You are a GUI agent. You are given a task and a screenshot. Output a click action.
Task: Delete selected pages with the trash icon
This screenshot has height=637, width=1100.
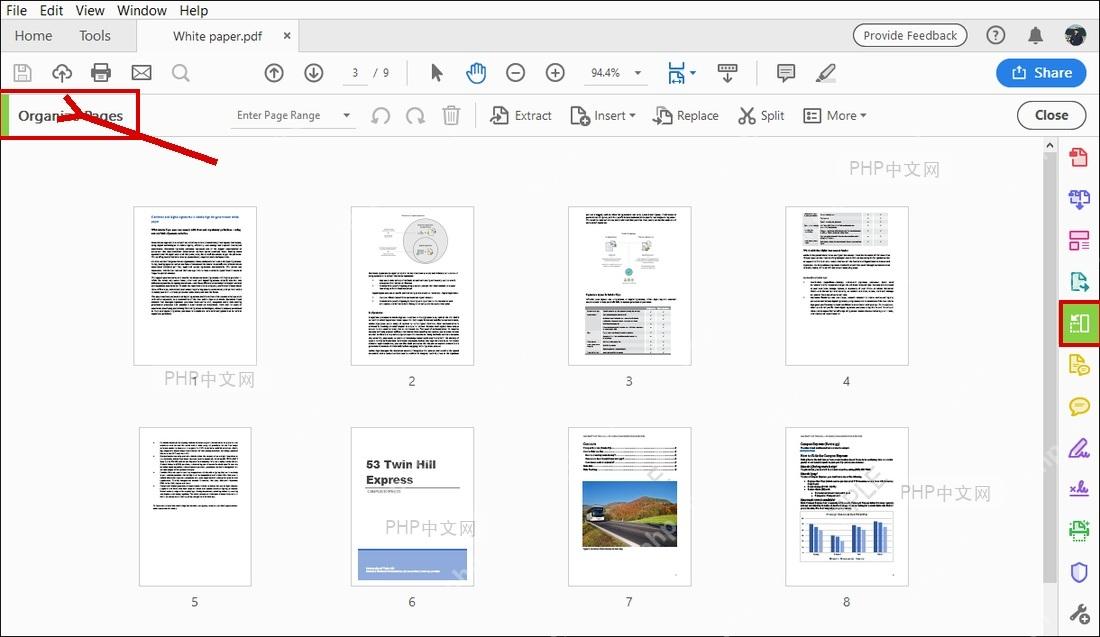click(x=451, y=116)
